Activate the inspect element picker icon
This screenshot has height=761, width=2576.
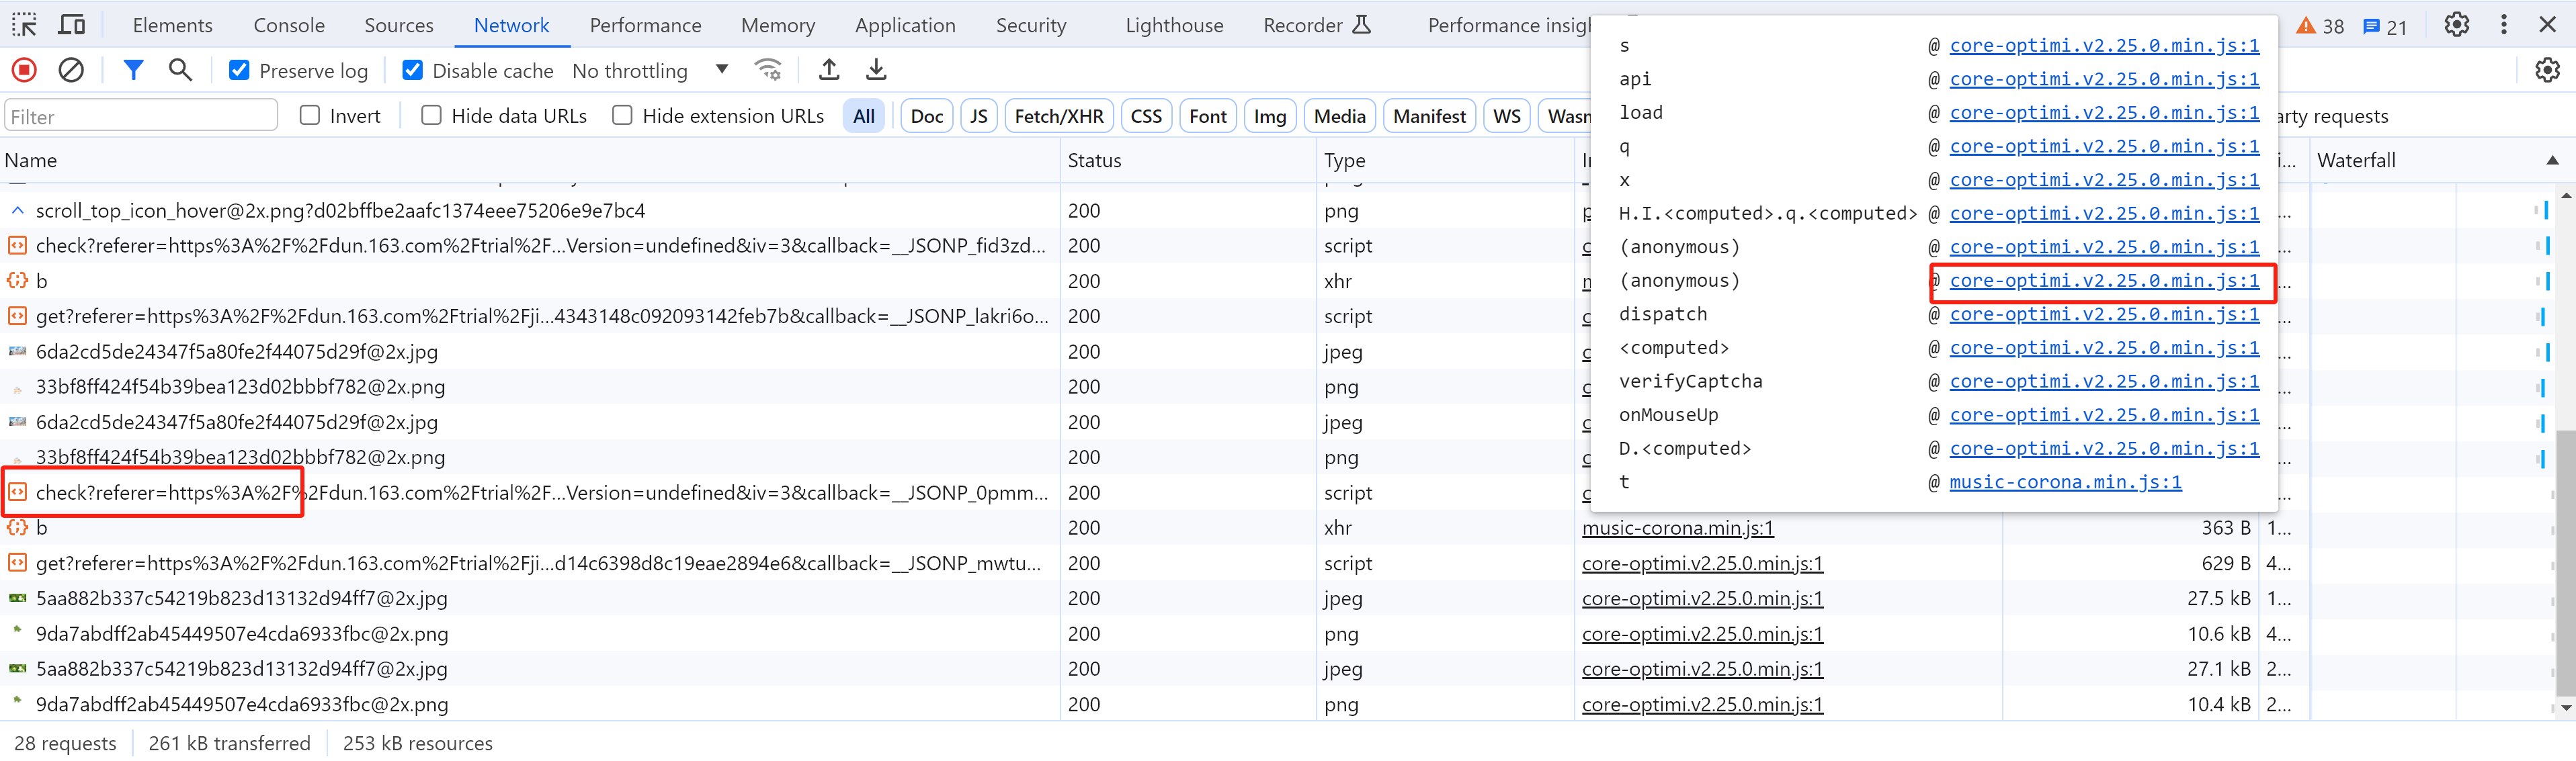click(x=24, y=25)
